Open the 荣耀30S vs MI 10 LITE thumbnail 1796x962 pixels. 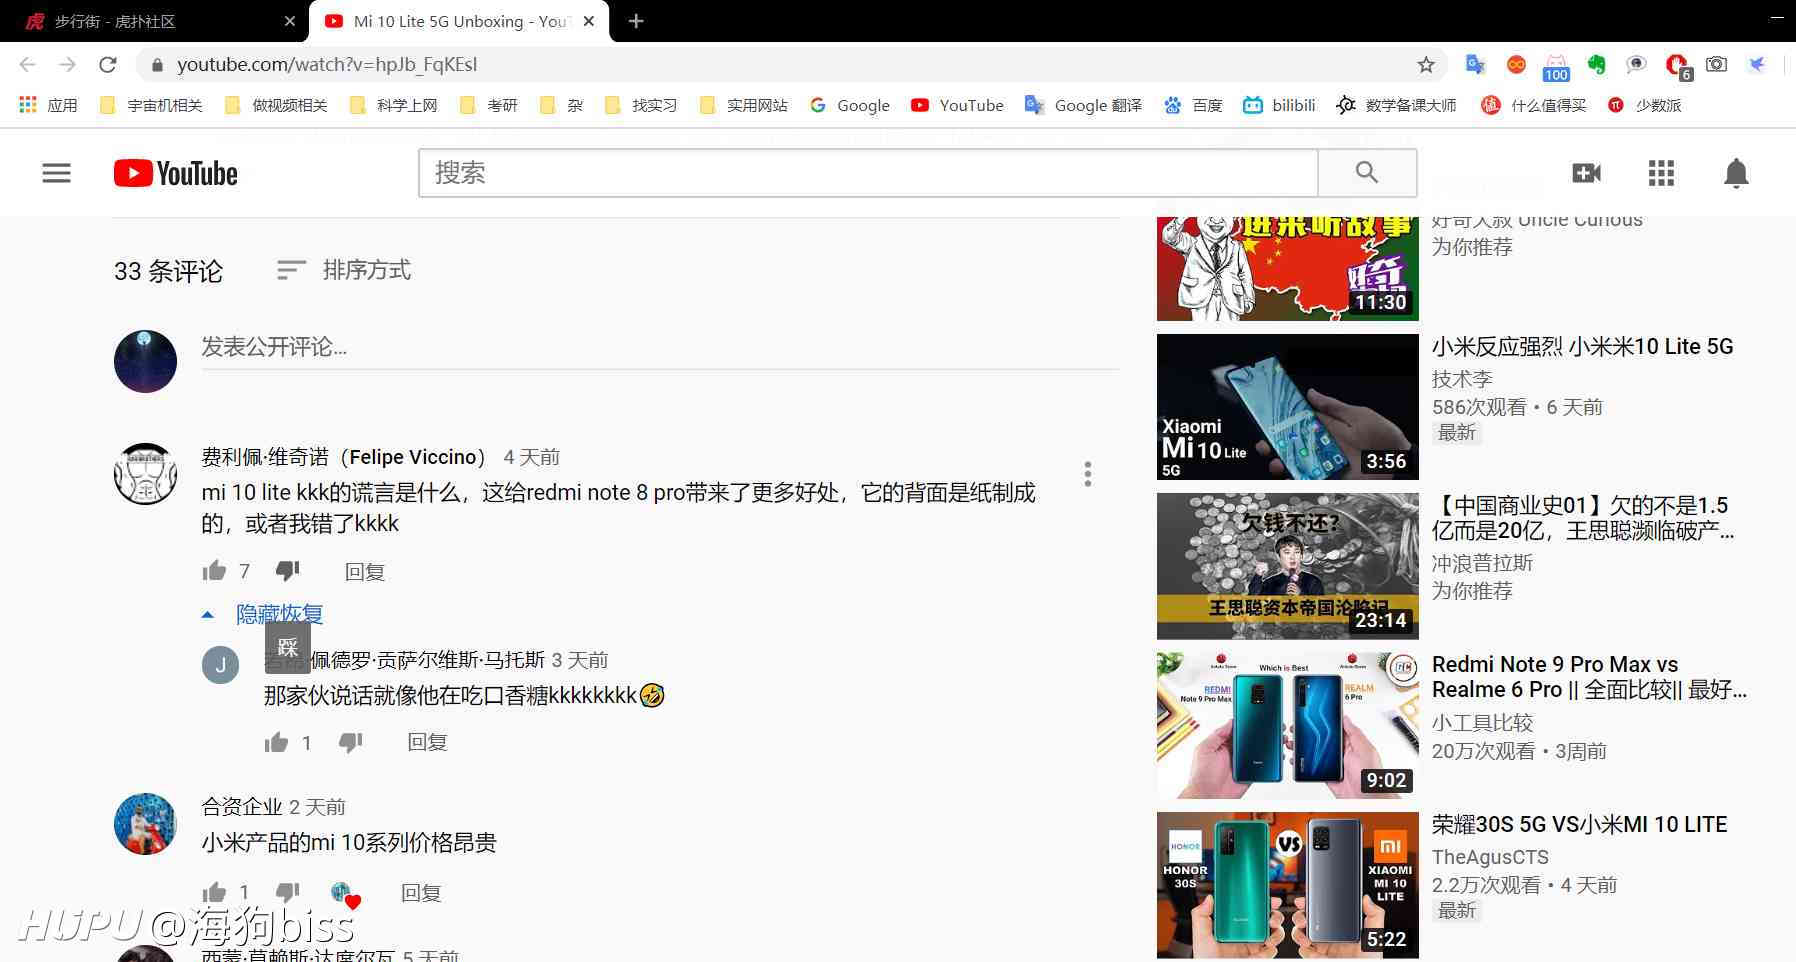pyautogui.click(x=1287, y=885)
